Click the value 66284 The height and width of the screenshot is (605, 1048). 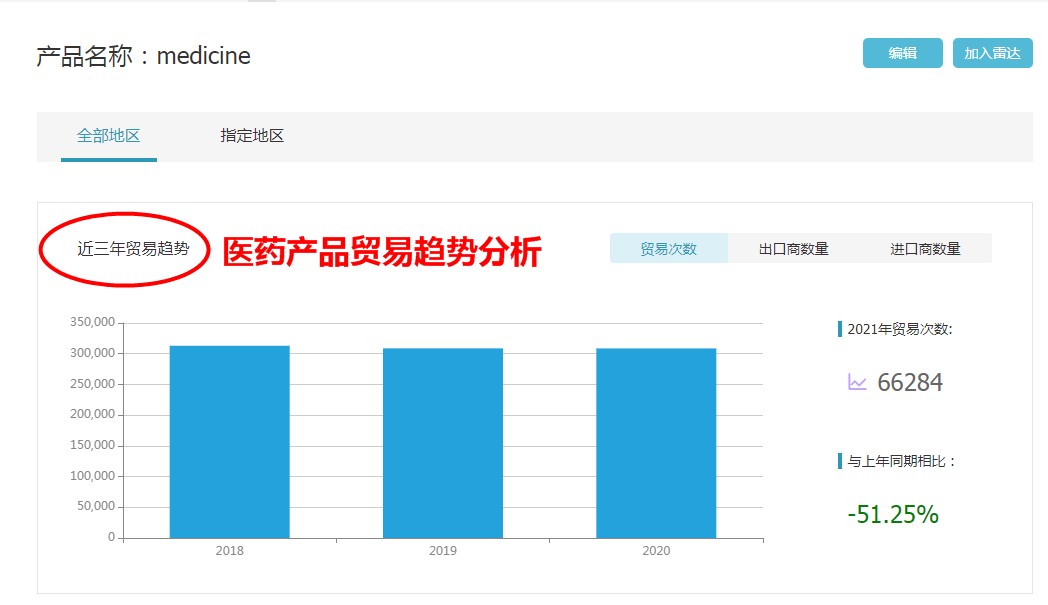910,382
